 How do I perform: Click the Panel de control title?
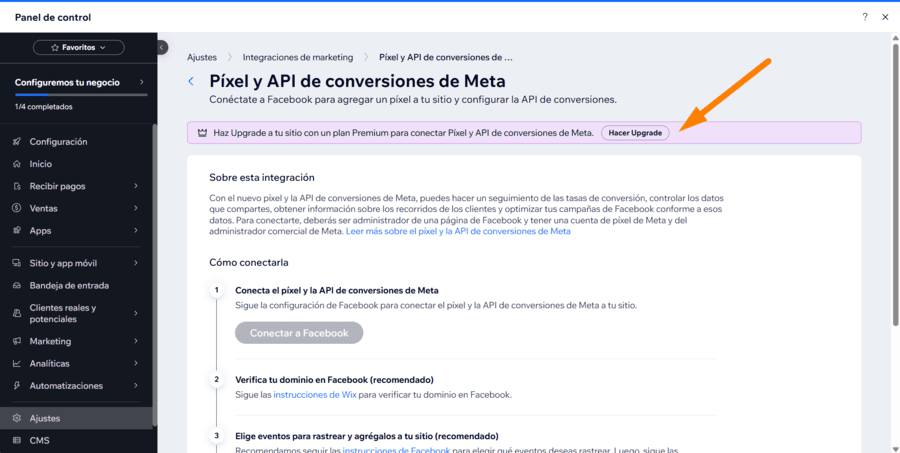[53, 18]
